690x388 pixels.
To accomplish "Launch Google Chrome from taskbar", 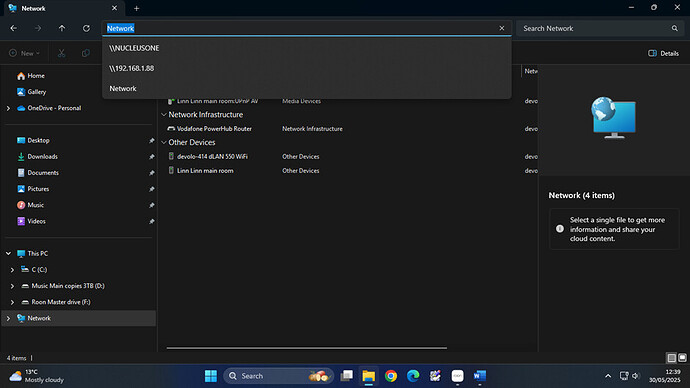I will (x=391, y=376).
